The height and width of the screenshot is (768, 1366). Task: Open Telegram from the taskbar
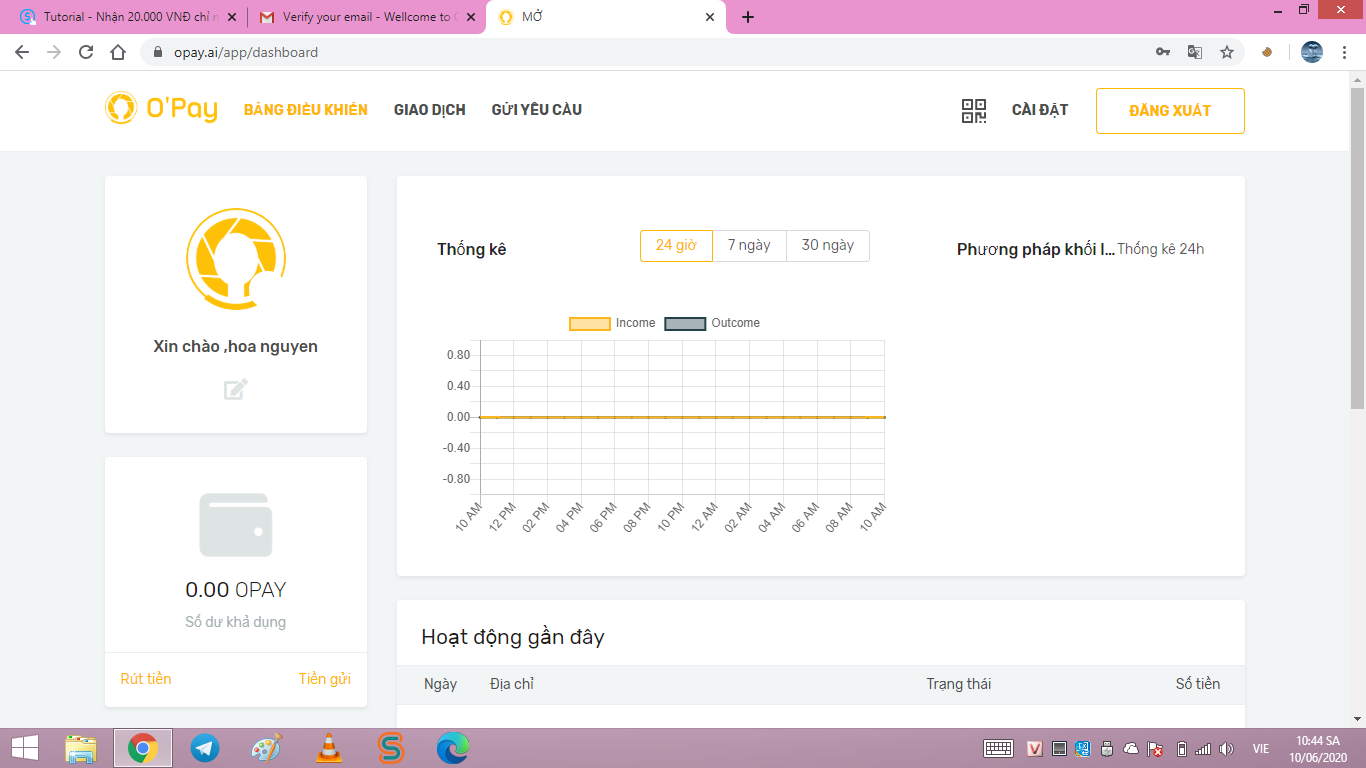[x=205, y=748]
